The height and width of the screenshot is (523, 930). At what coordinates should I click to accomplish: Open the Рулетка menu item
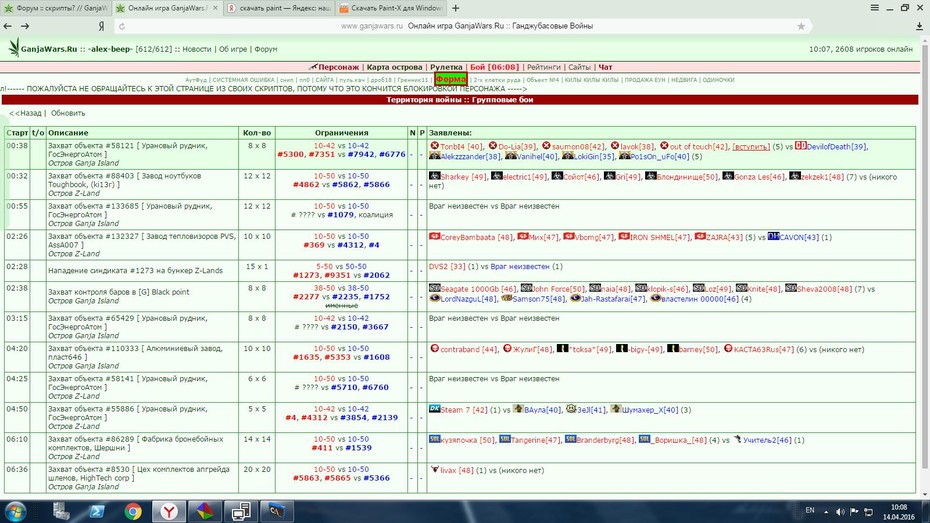(446, 67)
